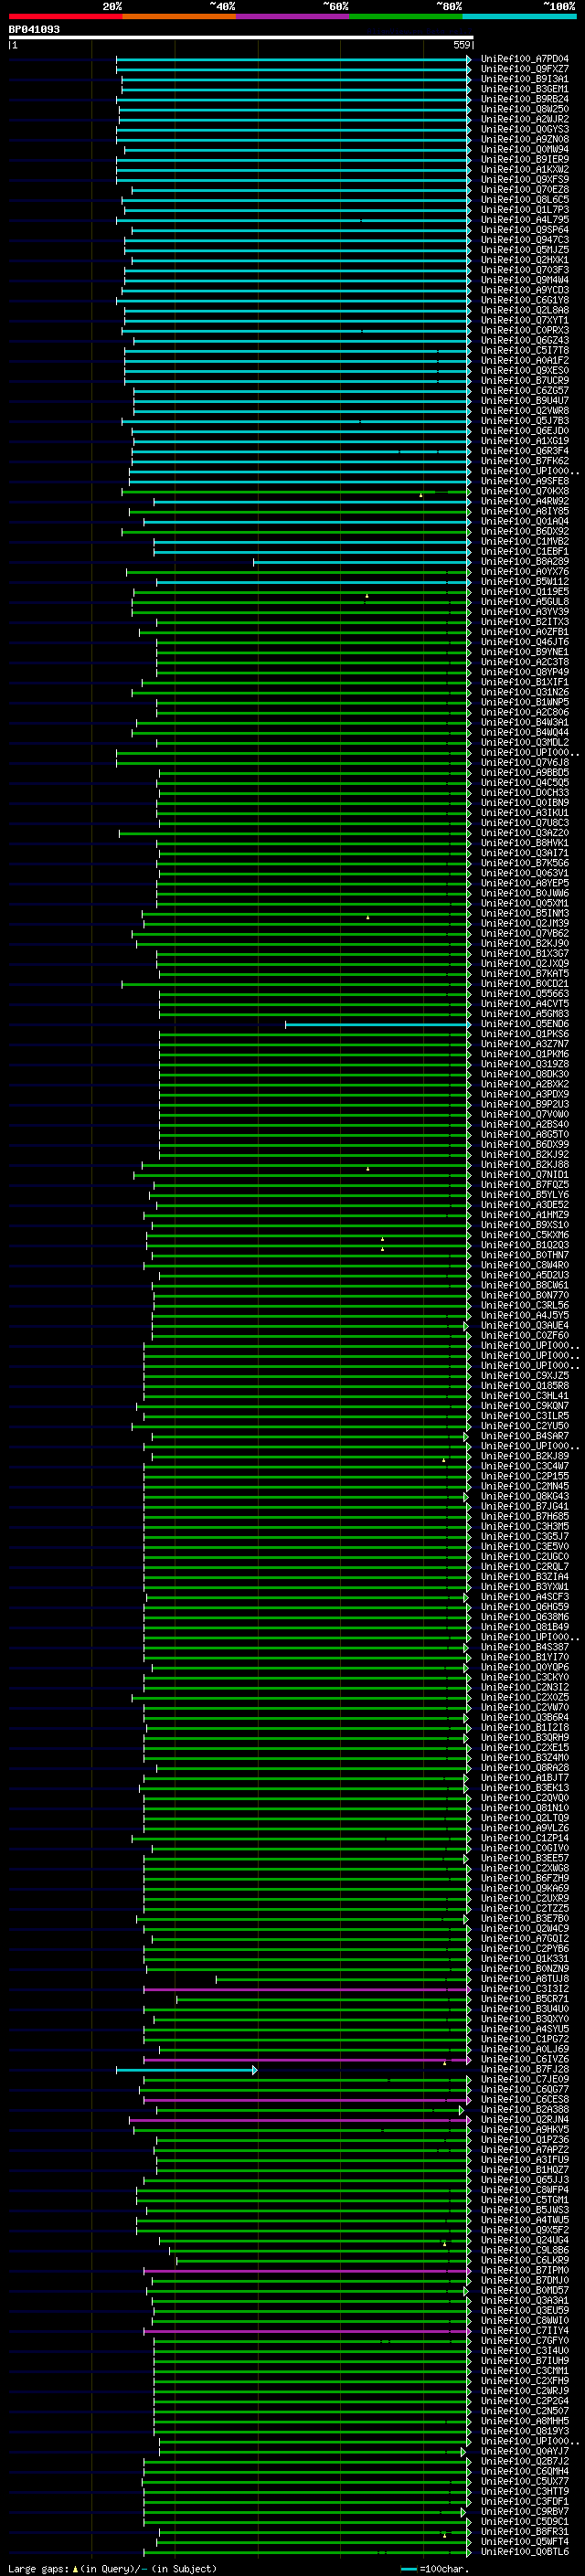Image resolution: width=585 pixels, height=2576 pixels.
Task: Click the short cyan alignment bar for UniRef100_Q5END6
Action: [378, 1024]
